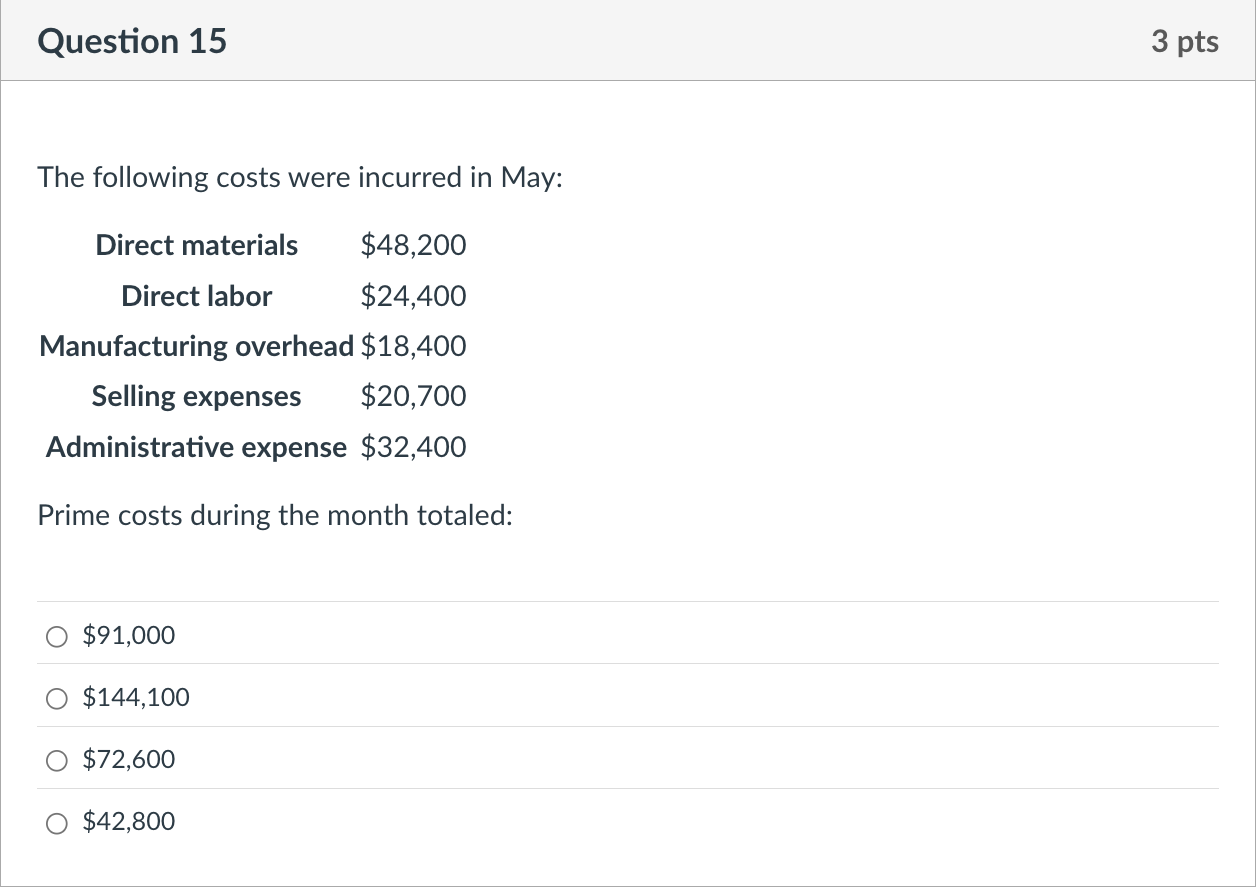The width and height of the screenshot is (1256, 890).
Task: Choose the $72,600 answer option
Action: click(x=128, y=760)
